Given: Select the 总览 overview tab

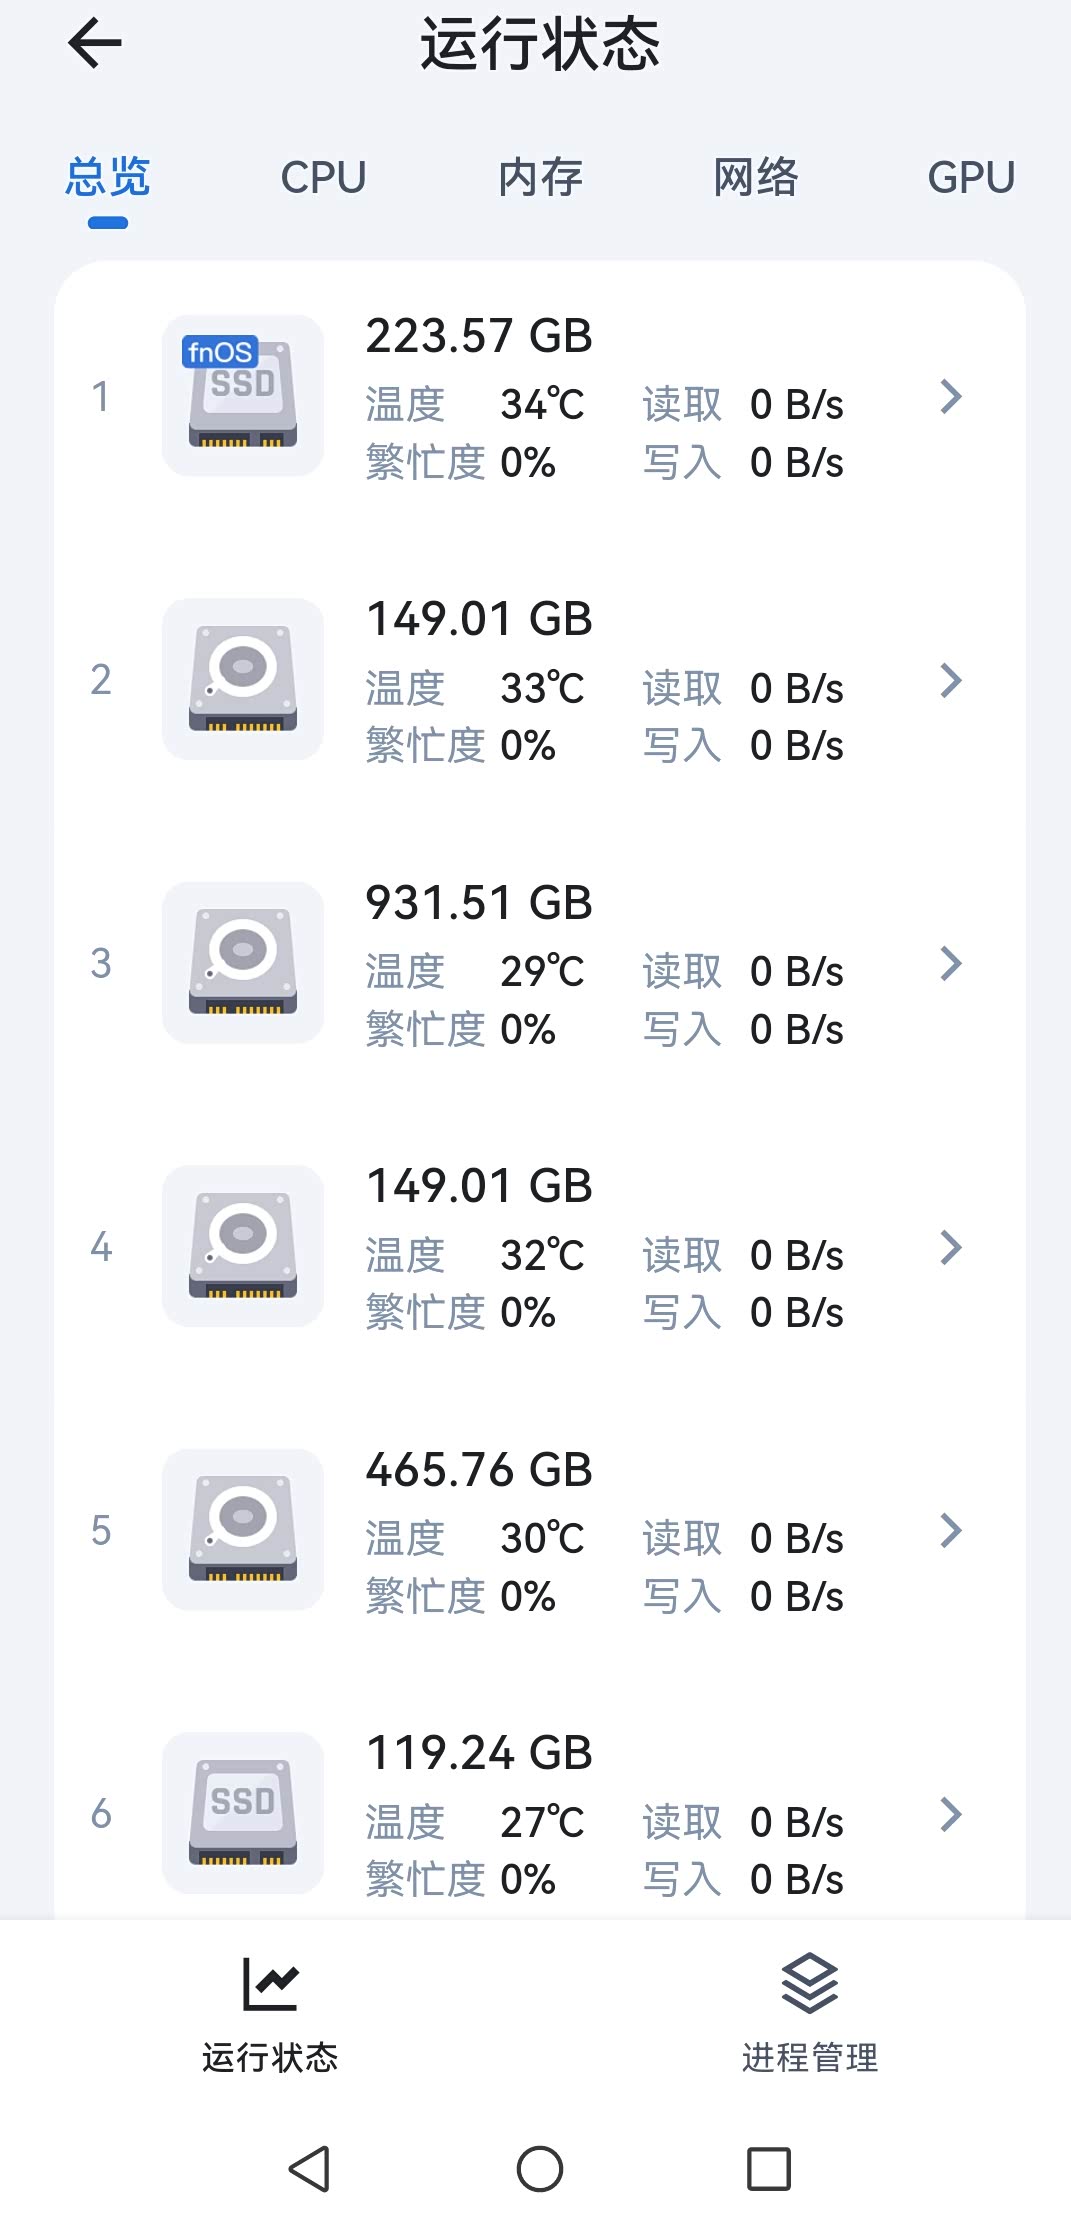Looking at the screenshot, I should point(108,178).
